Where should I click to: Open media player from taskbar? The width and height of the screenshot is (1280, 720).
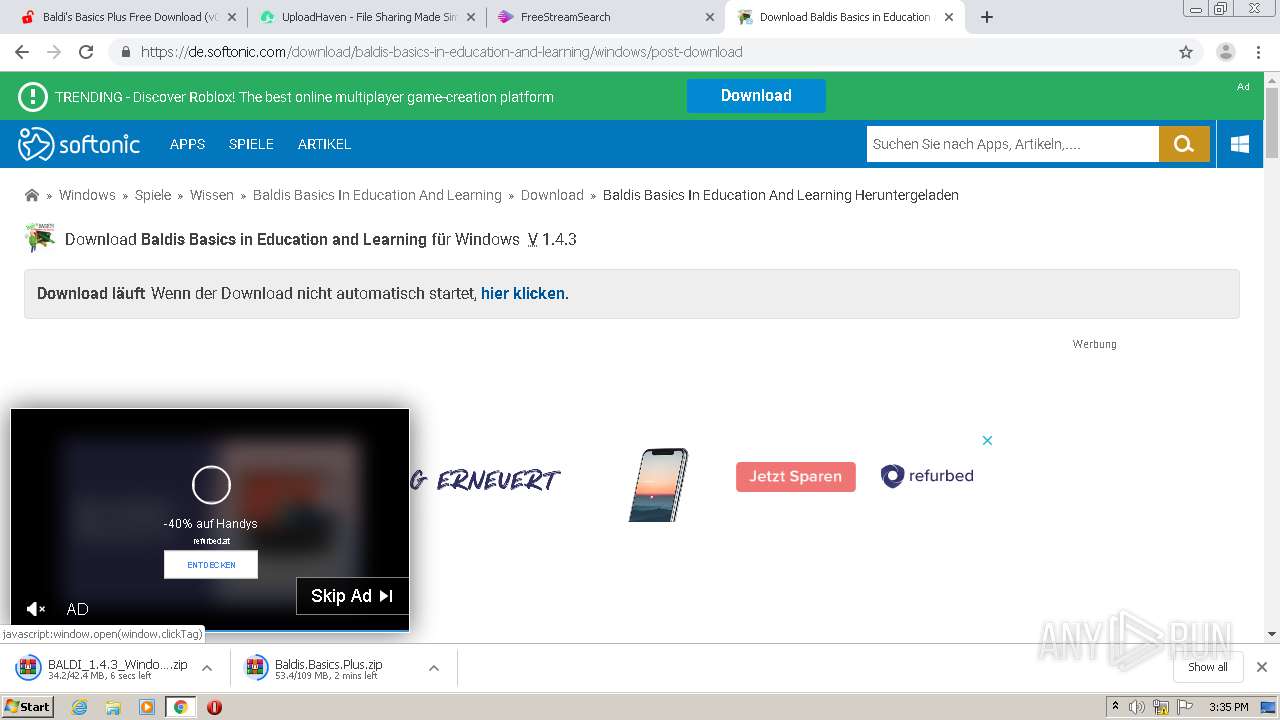(x=147, y=707)
